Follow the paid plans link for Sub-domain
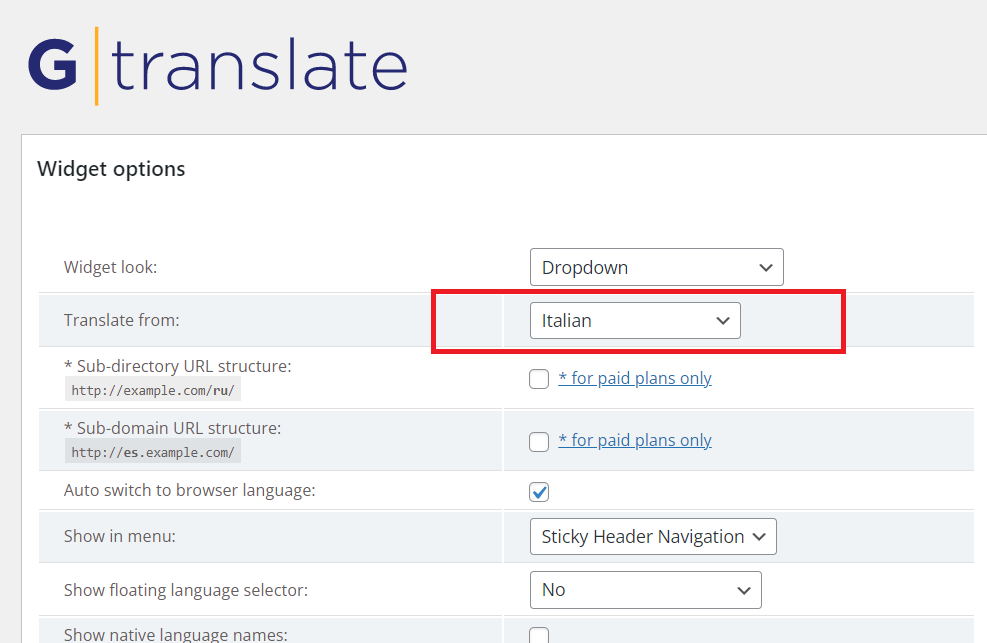This screenshot has height=643, width=987. pos(634,440)
